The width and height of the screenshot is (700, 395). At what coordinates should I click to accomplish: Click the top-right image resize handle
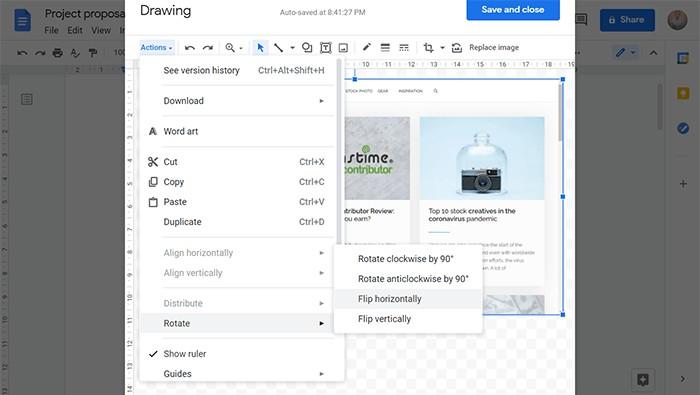click(562, 79)
